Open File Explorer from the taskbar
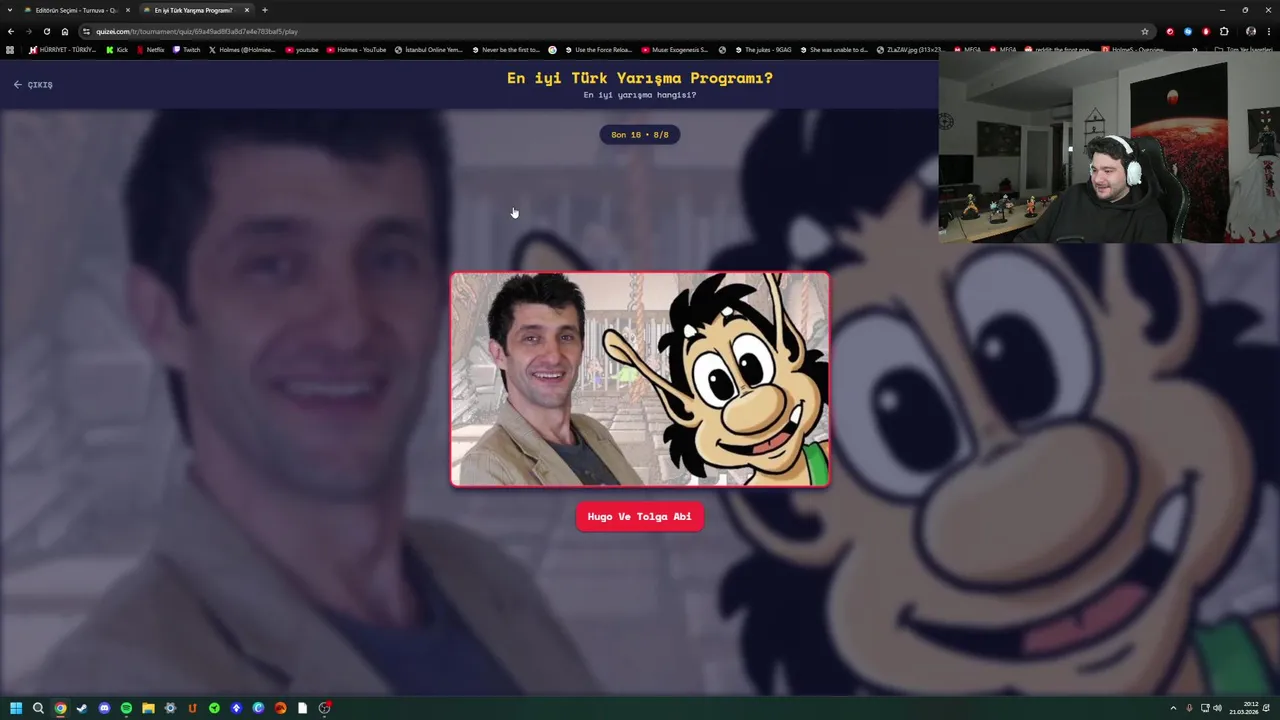 (148, 708)
